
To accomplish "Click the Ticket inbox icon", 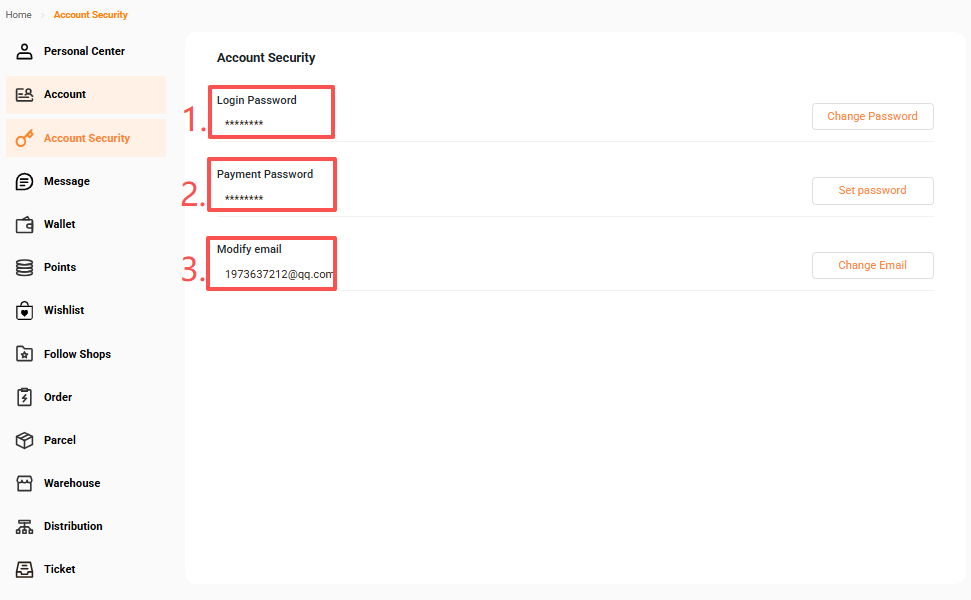I will [x=25, y=569].
